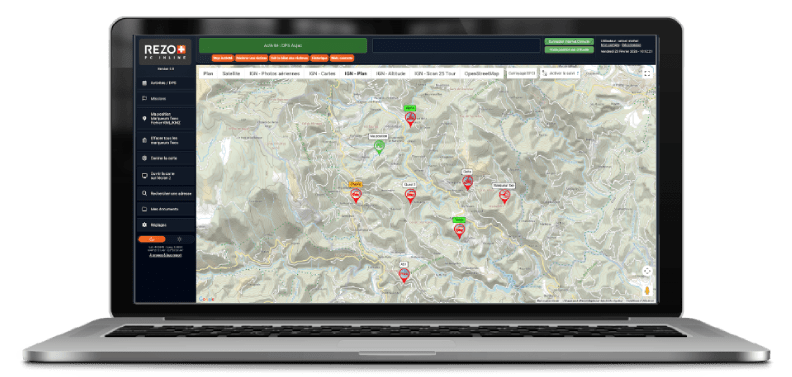The height and width of the screenshot is (377, 792).
Task: Click the upper green button in header
Action: [569, 41]
